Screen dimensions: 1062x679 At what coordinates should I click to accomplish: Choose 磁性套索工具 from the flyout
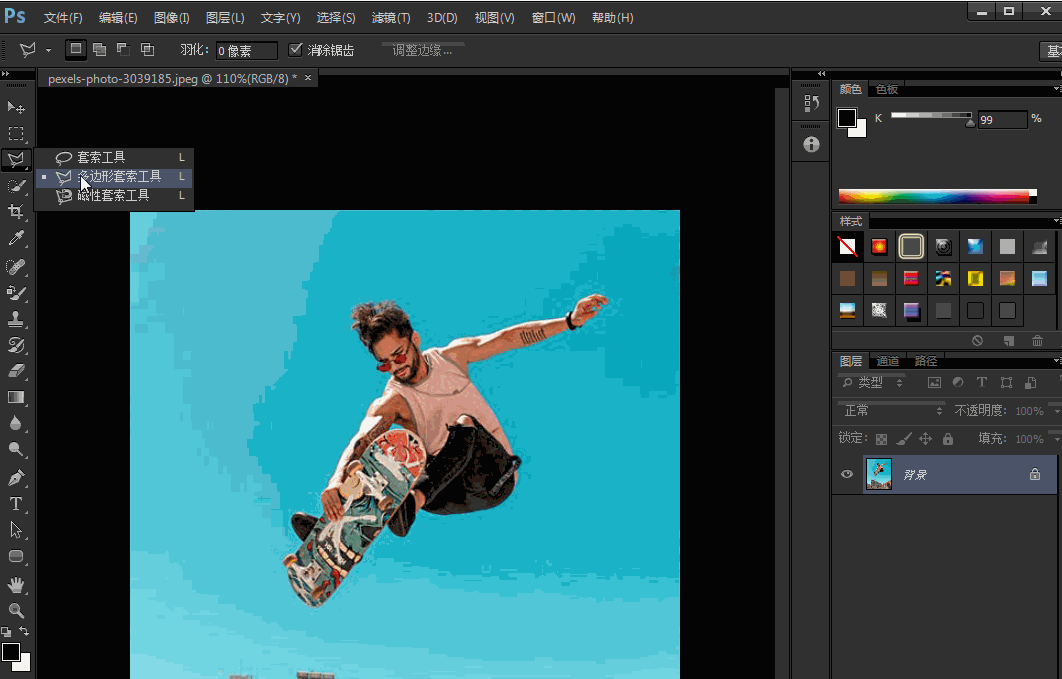pos(113,196)
